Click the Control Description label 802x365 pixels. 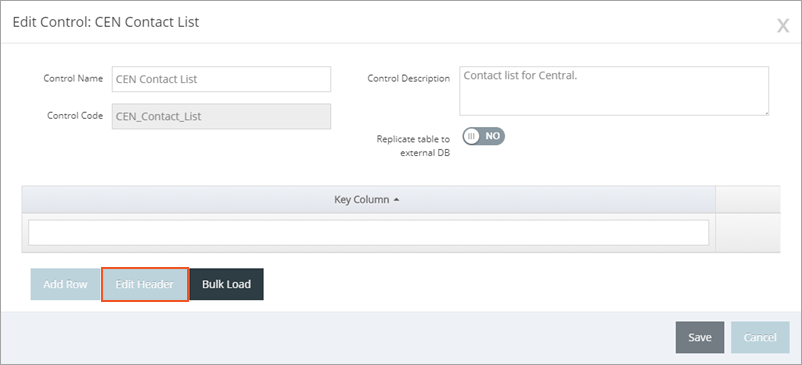[x=409, y=79]
